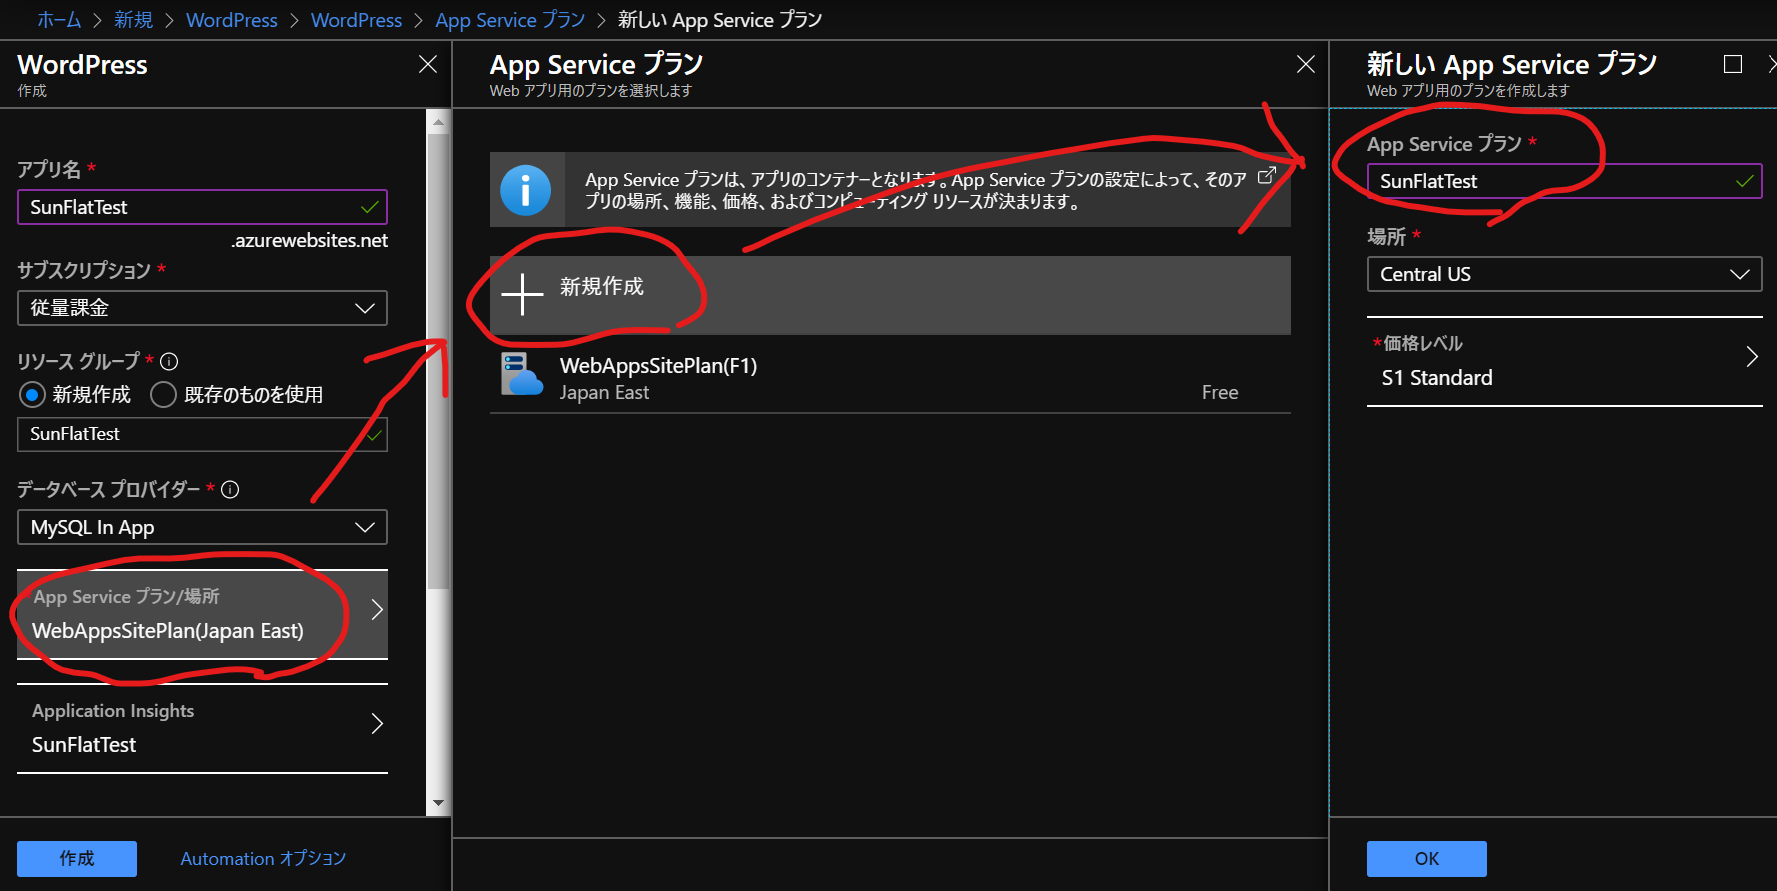Open the 場所 dropdown showing Central US
The image size is (1777, 891).
pos(1564,274)
